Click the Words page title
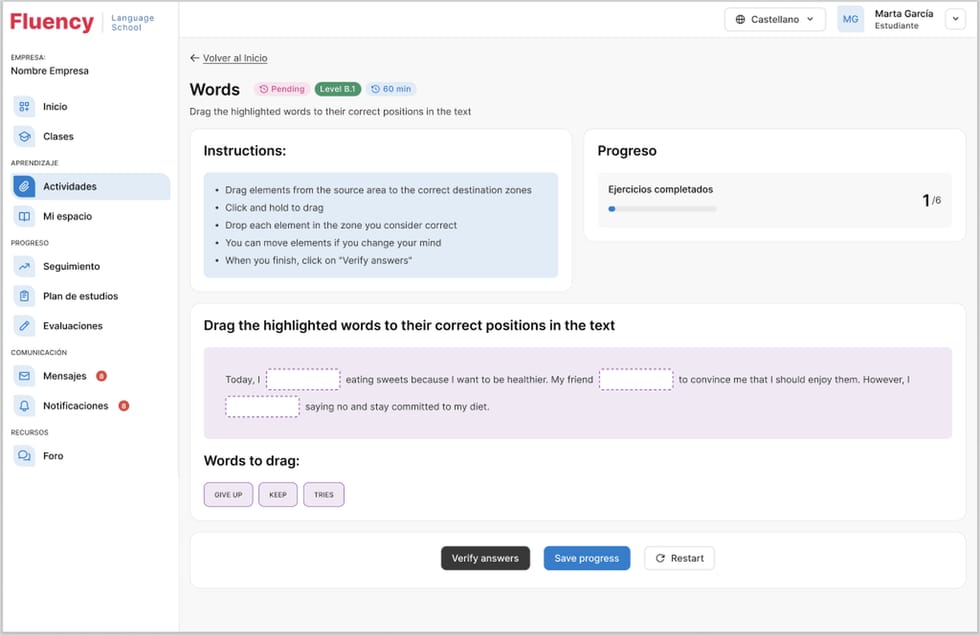This screenshot has height=636, width=980. click(x=214, y=89)
